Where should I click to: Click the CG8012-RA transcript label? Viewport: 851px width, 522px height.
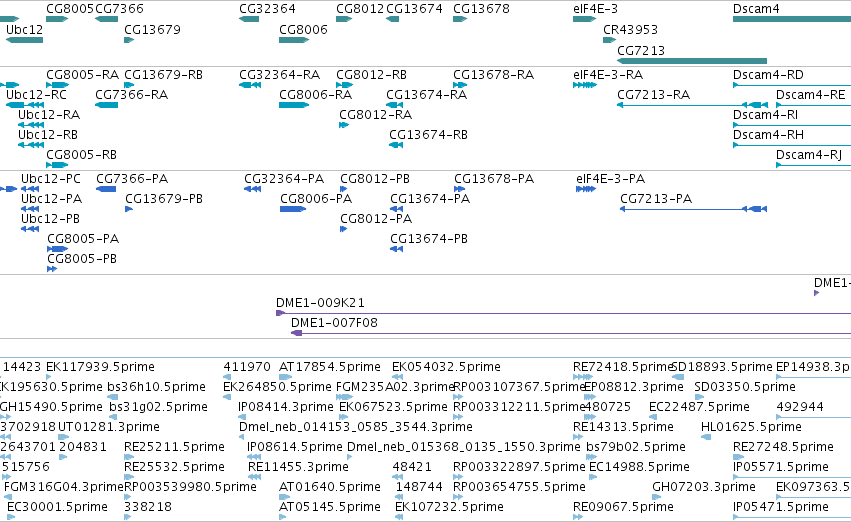(376, 114)
